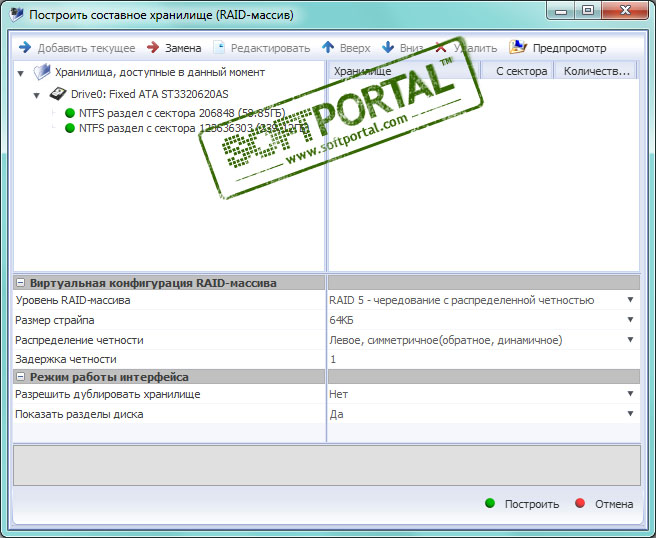Click the Левое, симметричное parity value

pyautogui.click(x=446, y=340)
